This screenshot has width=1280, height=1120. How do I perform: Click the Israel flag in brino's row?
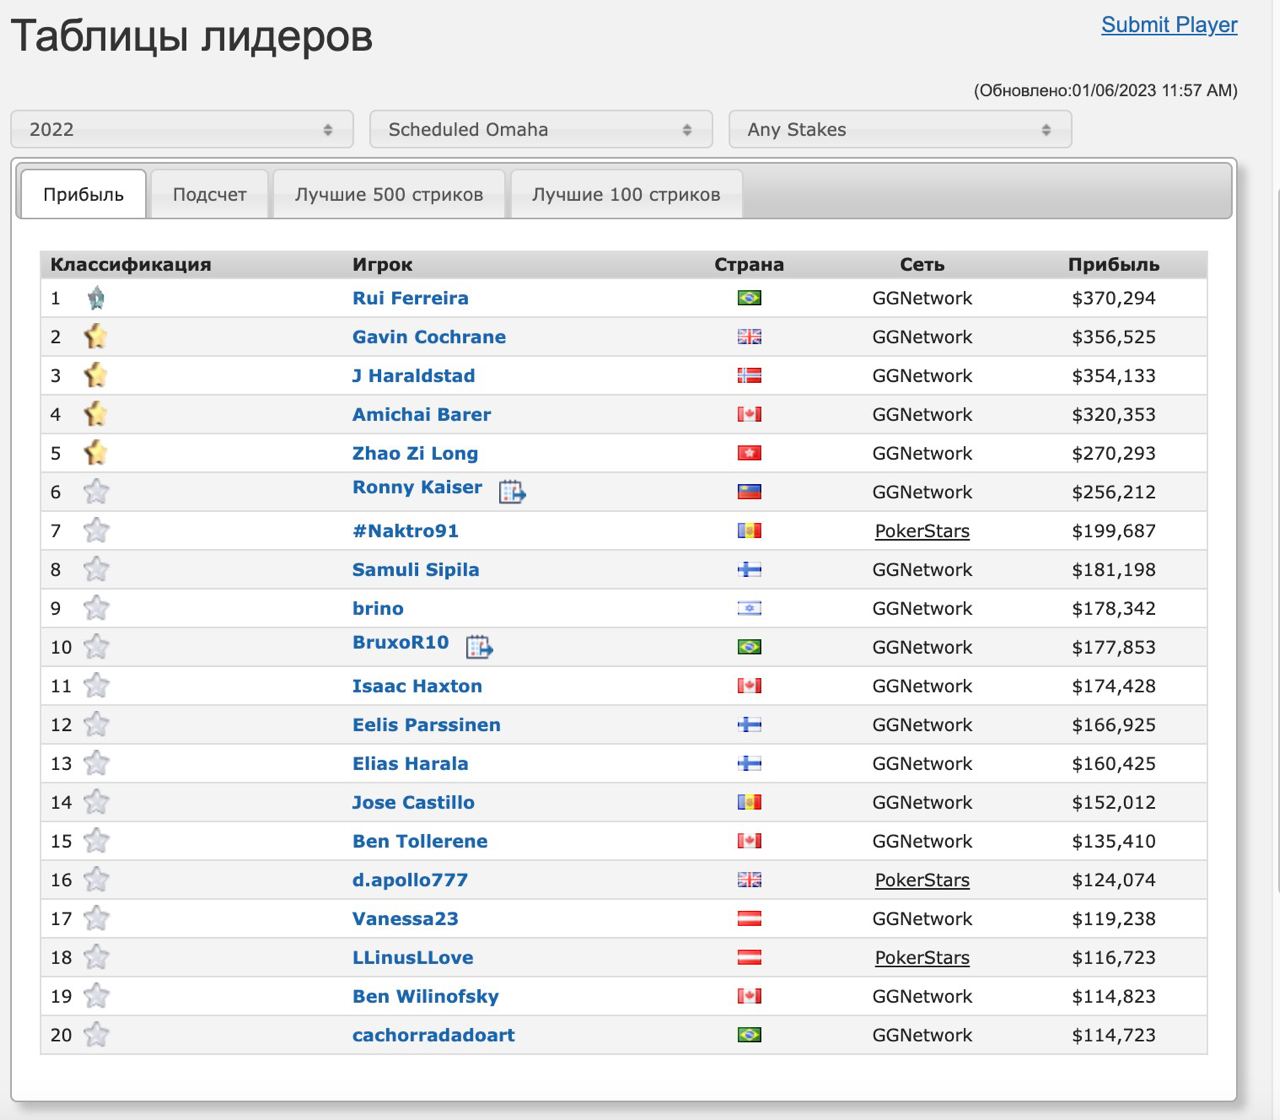click(x=749, y=609)
